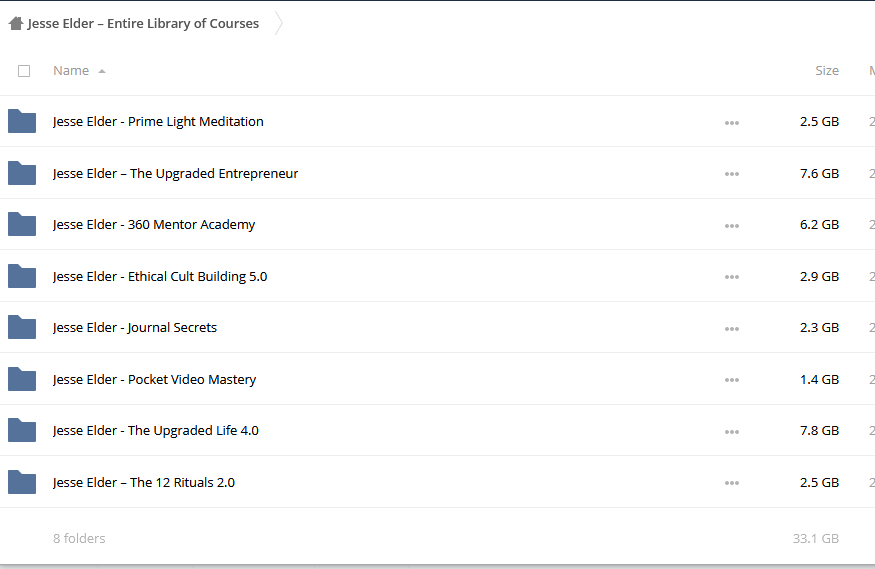Open 'Jesse Elder - 360 Mentor Academy' name
The height and width of the screenshot is (569, 875).
point(153,225)
